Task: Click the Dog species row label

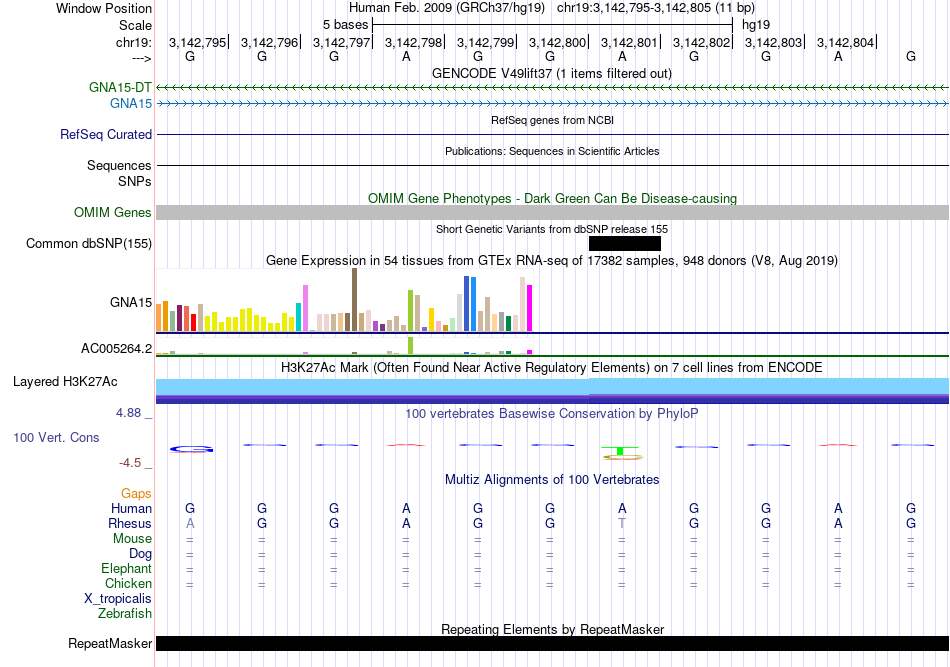Action: coord(141,553)
